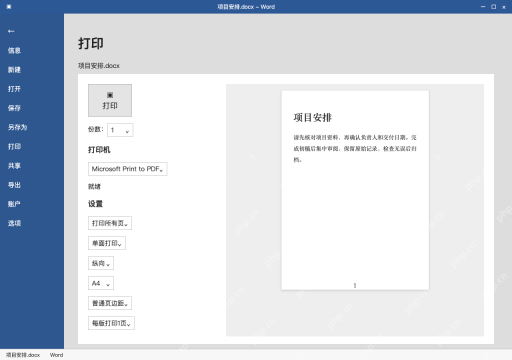Screen dimensions: 512x360
Task: Click the 就绪 printer status text
Action: [94, 186]
